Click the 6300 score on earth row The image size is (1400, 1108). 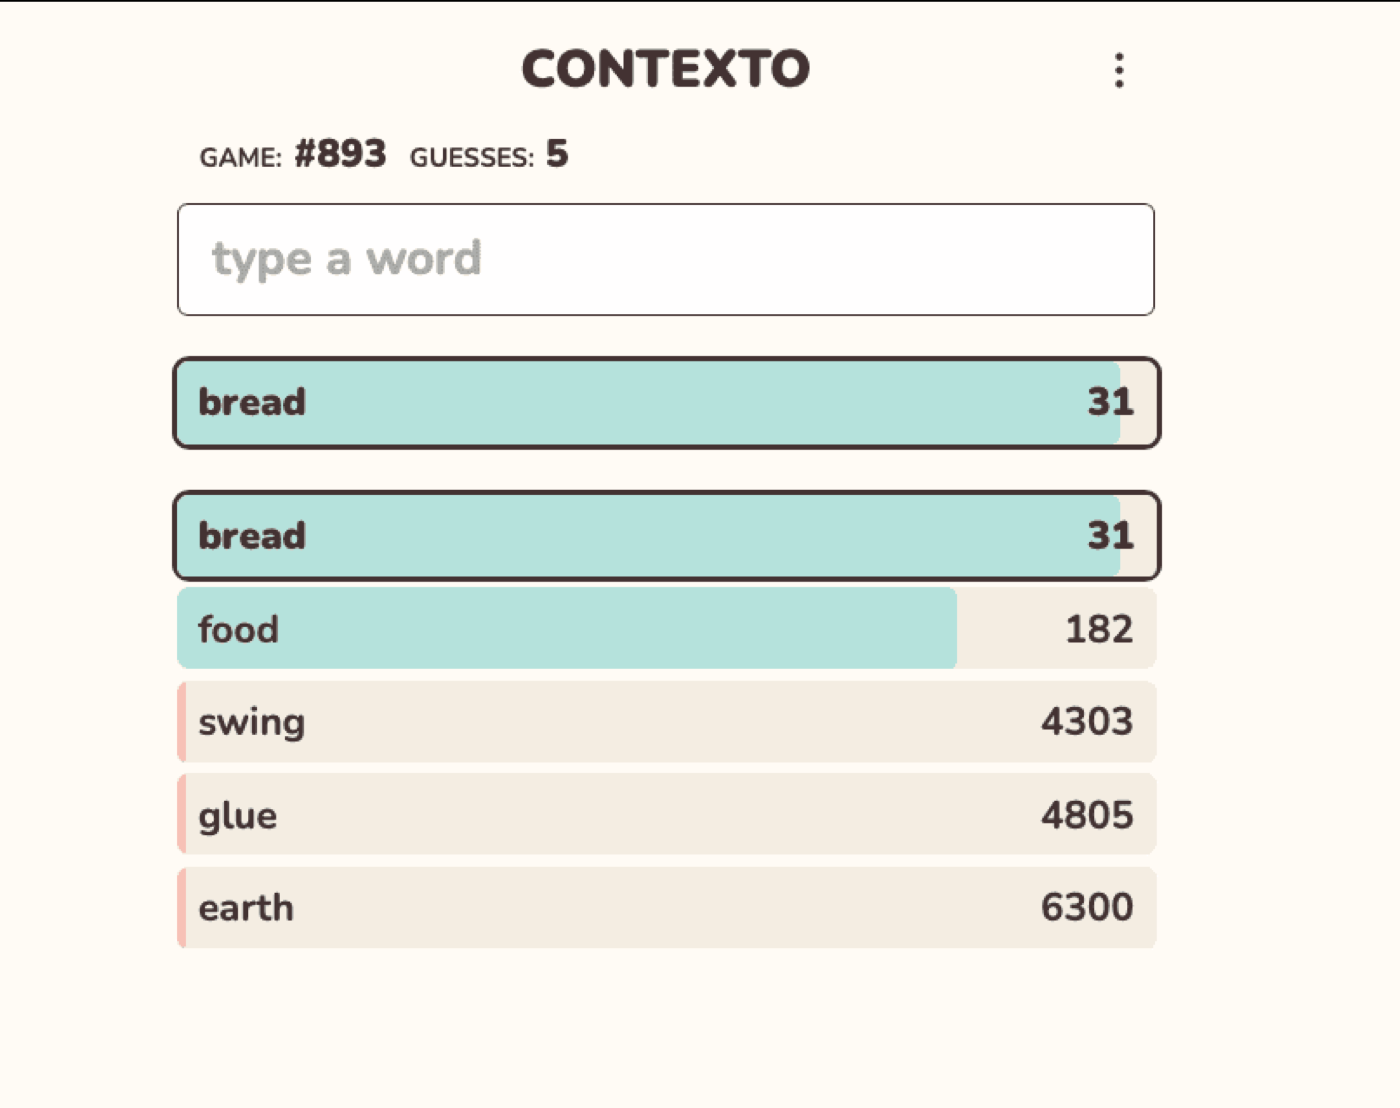1089,906
